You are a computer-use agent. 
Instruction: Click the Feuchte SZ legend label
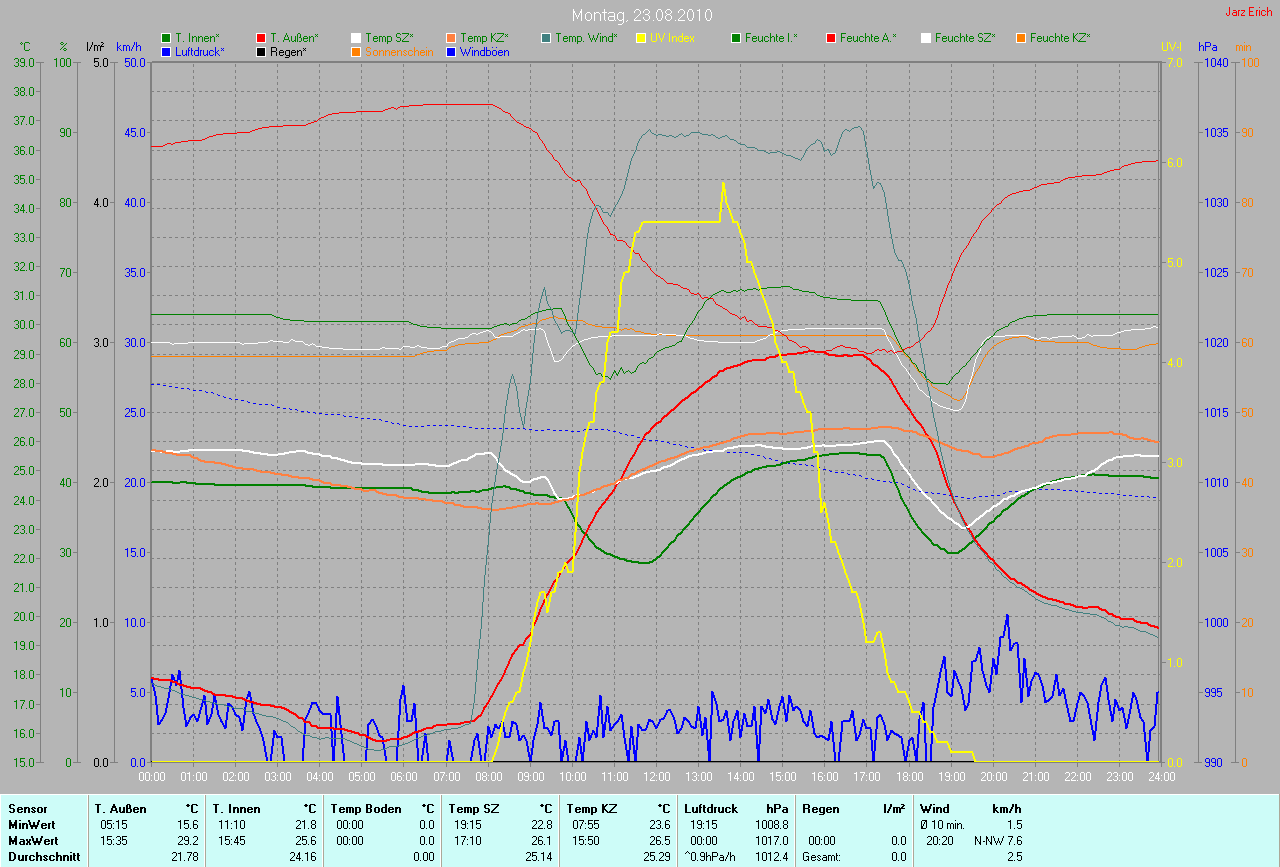point(965,38)
